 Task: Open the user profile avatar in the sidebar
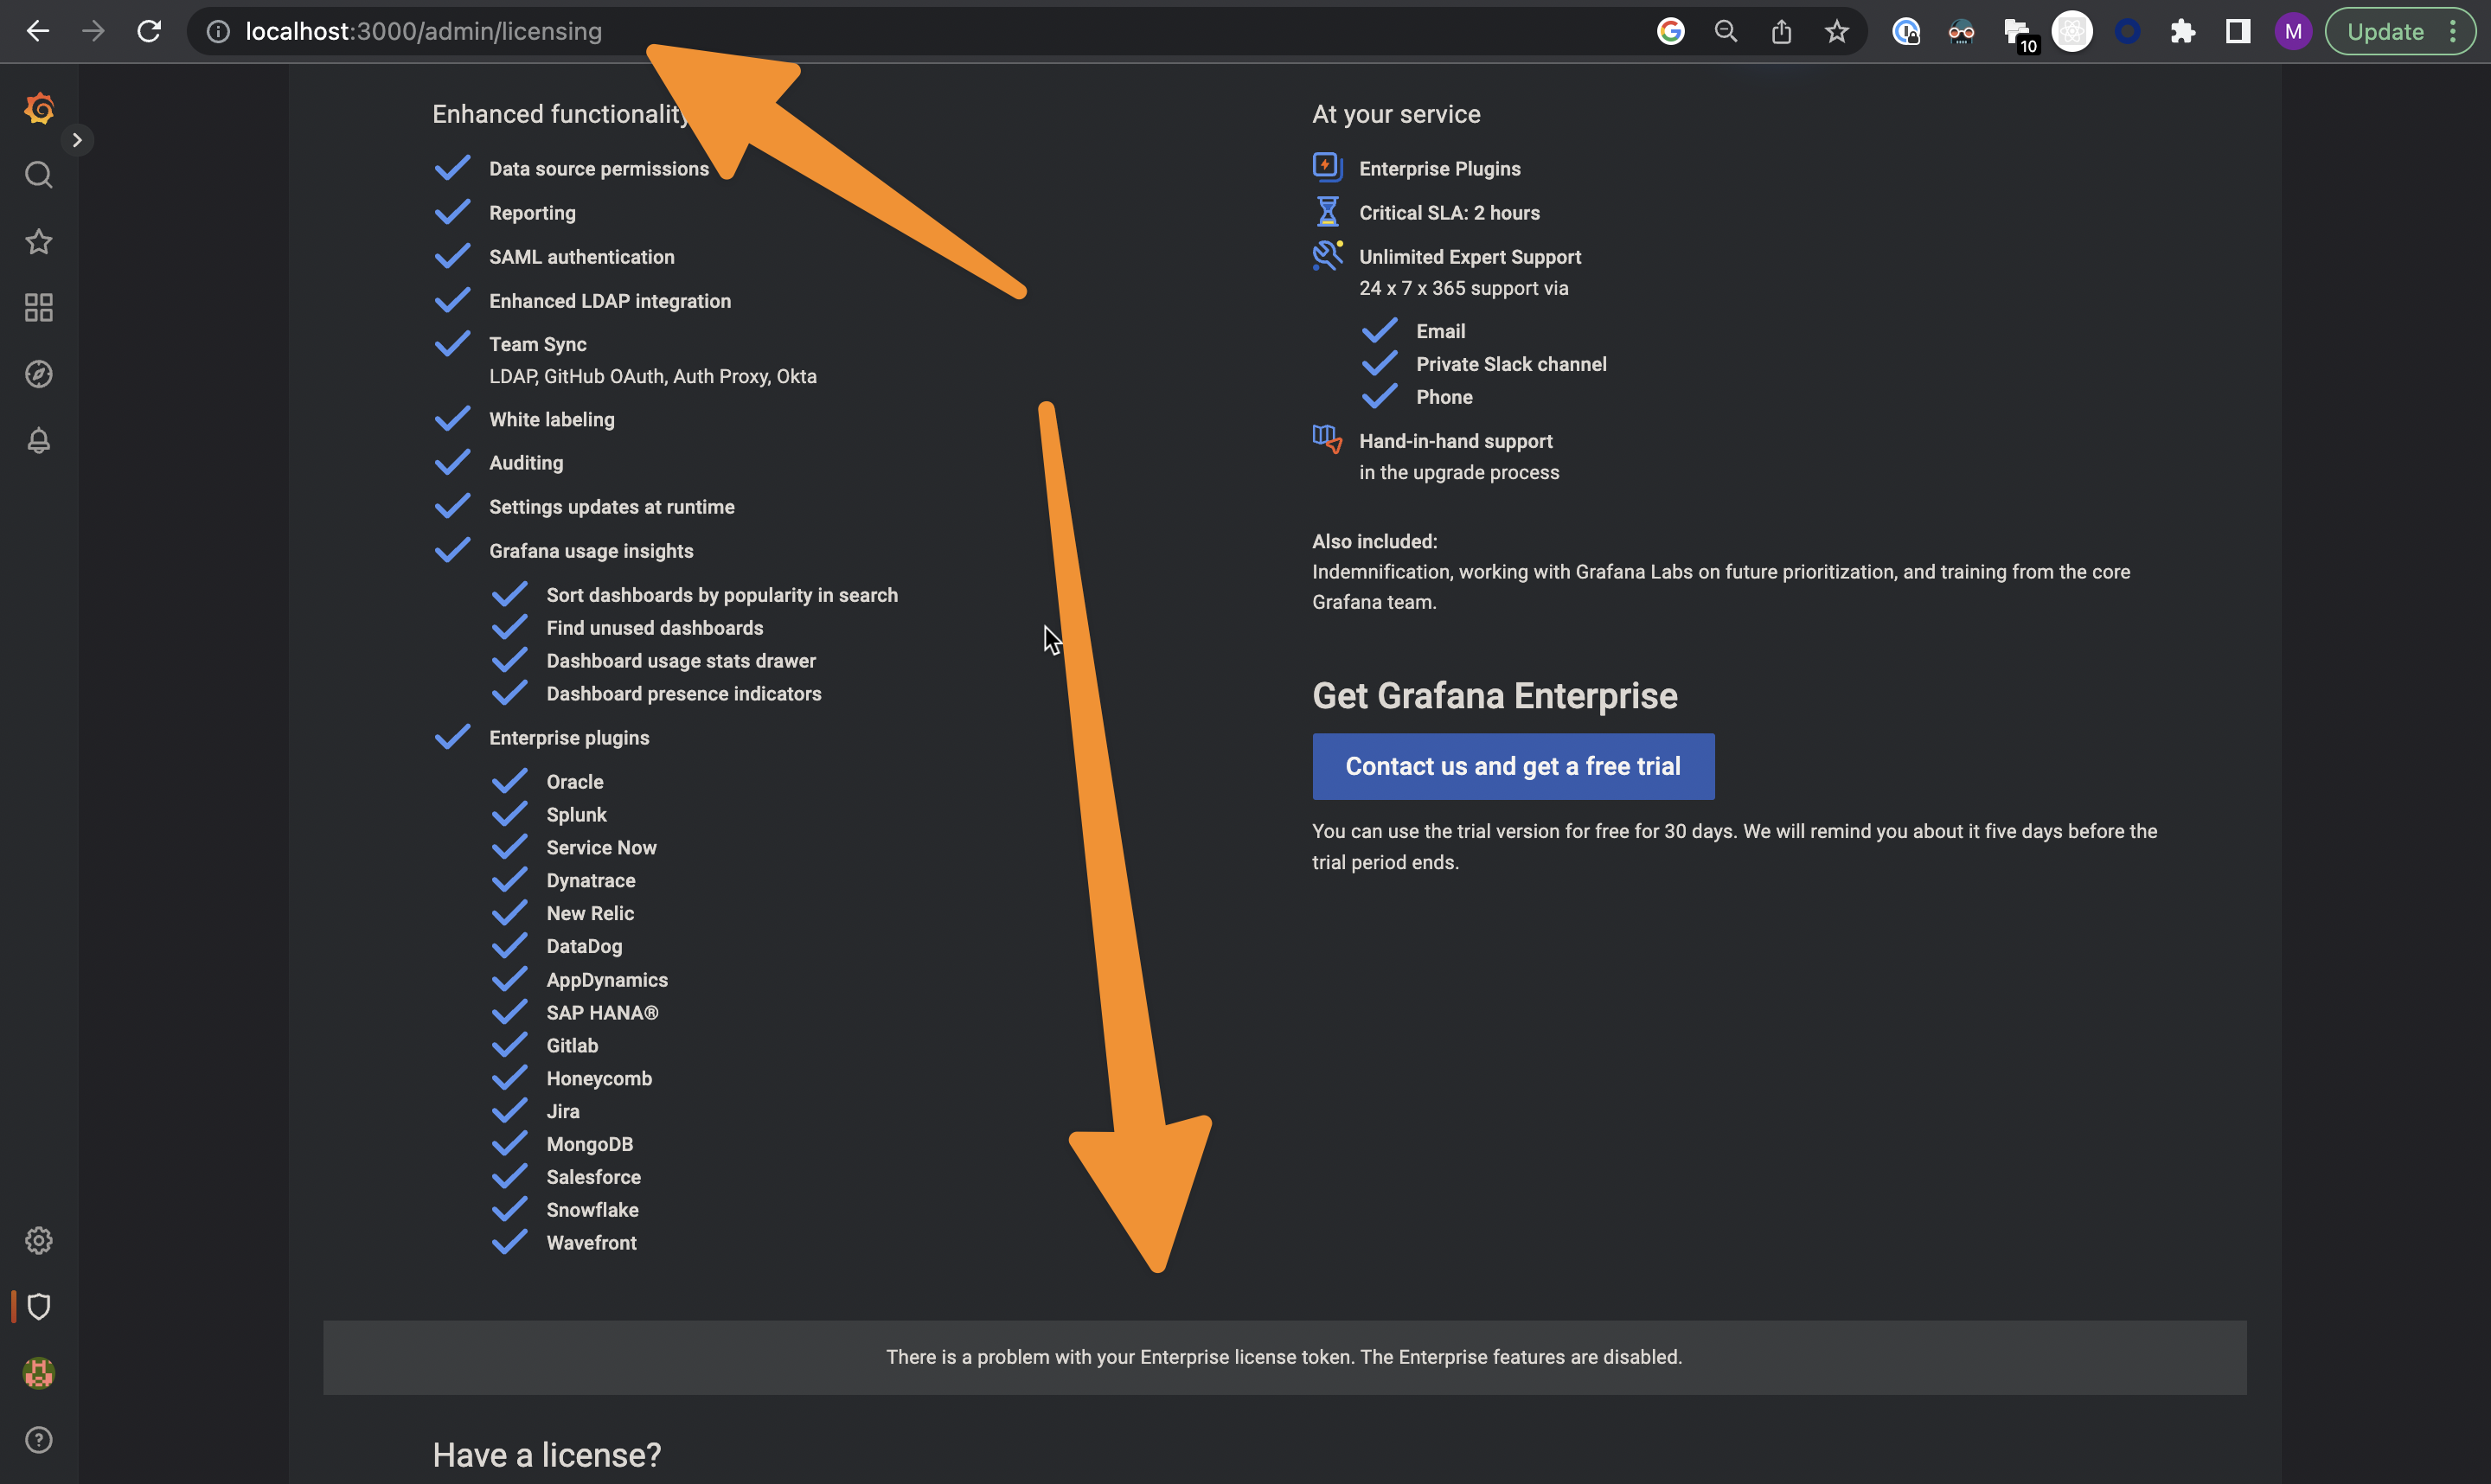pyautogui.click(x=39, y=1373)
